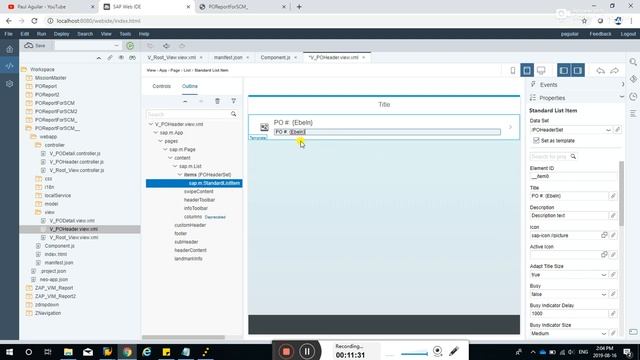Click the binding icon next to the Description property
Screen dimensions: 640x360
(613, 216)
